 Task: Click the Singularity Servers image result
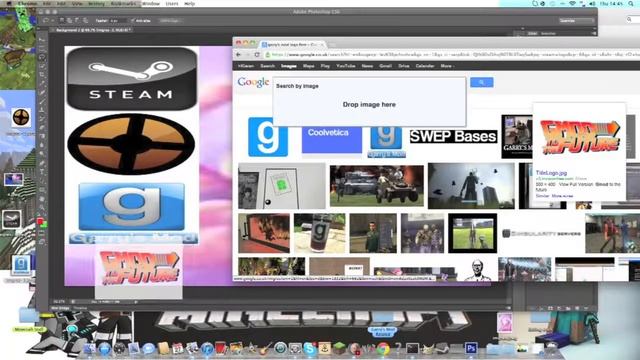tap(541, 233)
